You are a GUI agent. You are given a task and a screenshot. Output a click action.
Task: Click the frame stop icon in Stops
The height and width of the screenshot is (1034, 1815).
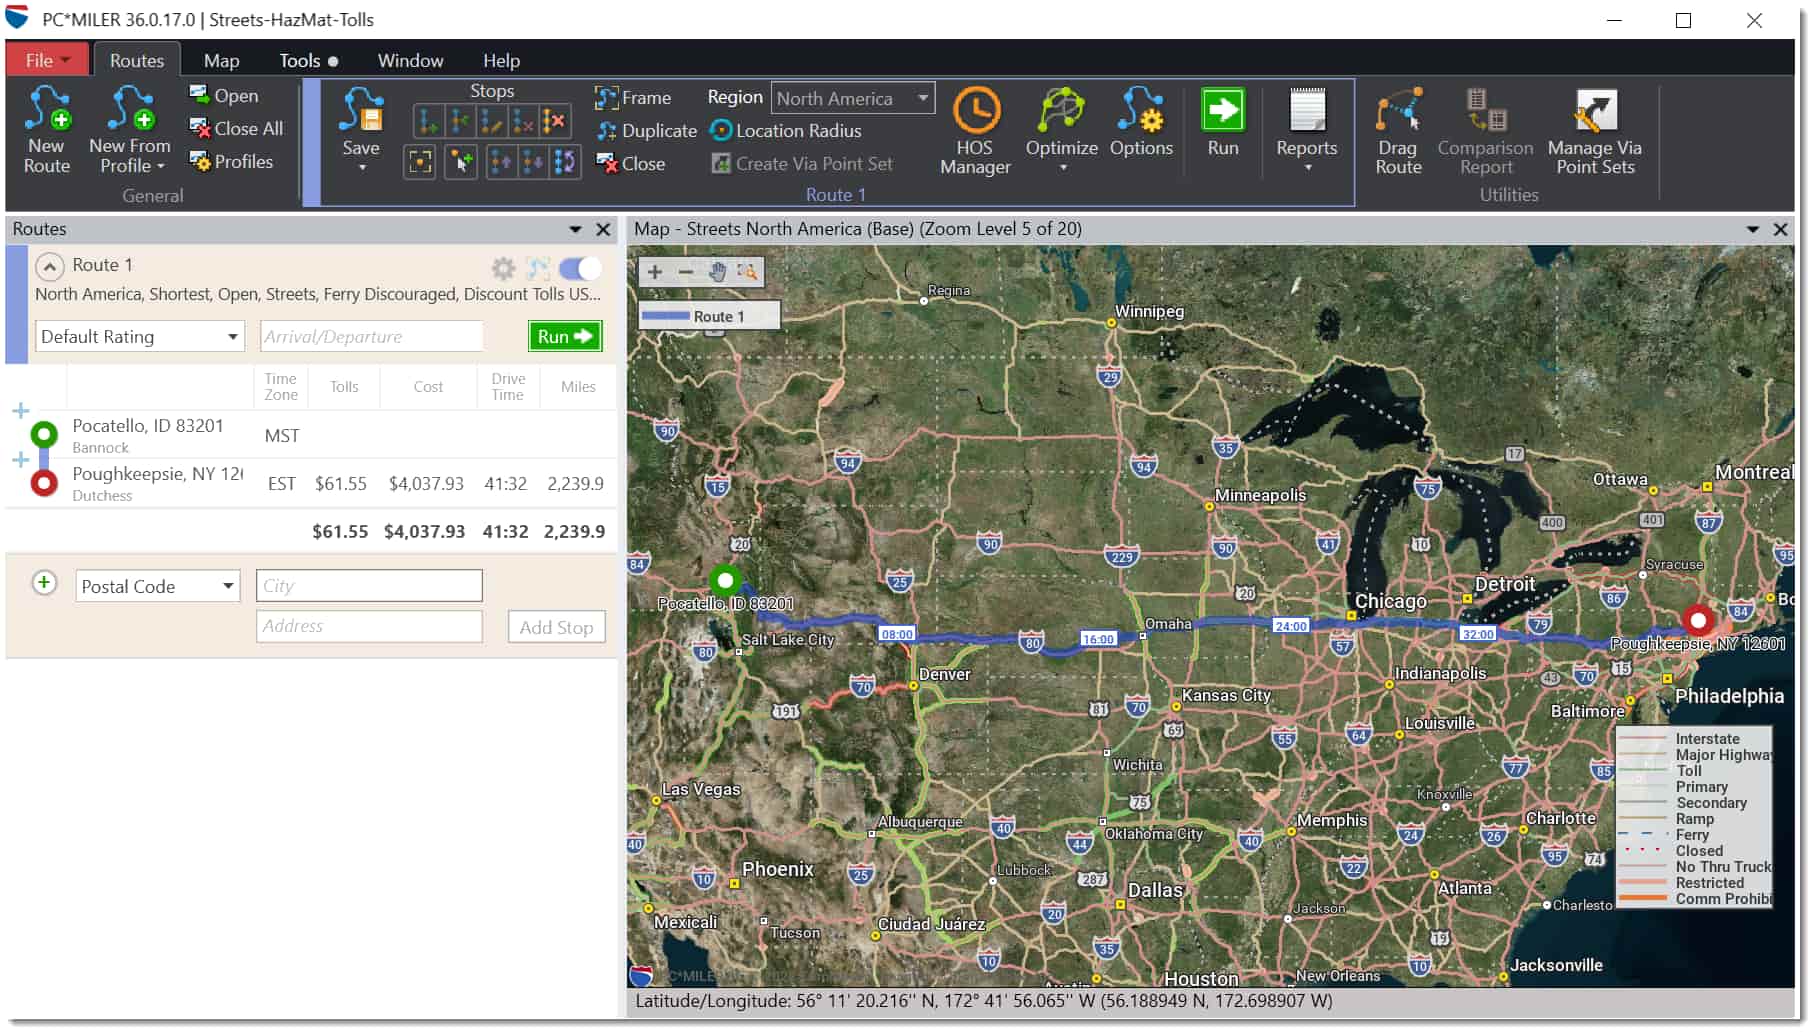tap(420, 162)
